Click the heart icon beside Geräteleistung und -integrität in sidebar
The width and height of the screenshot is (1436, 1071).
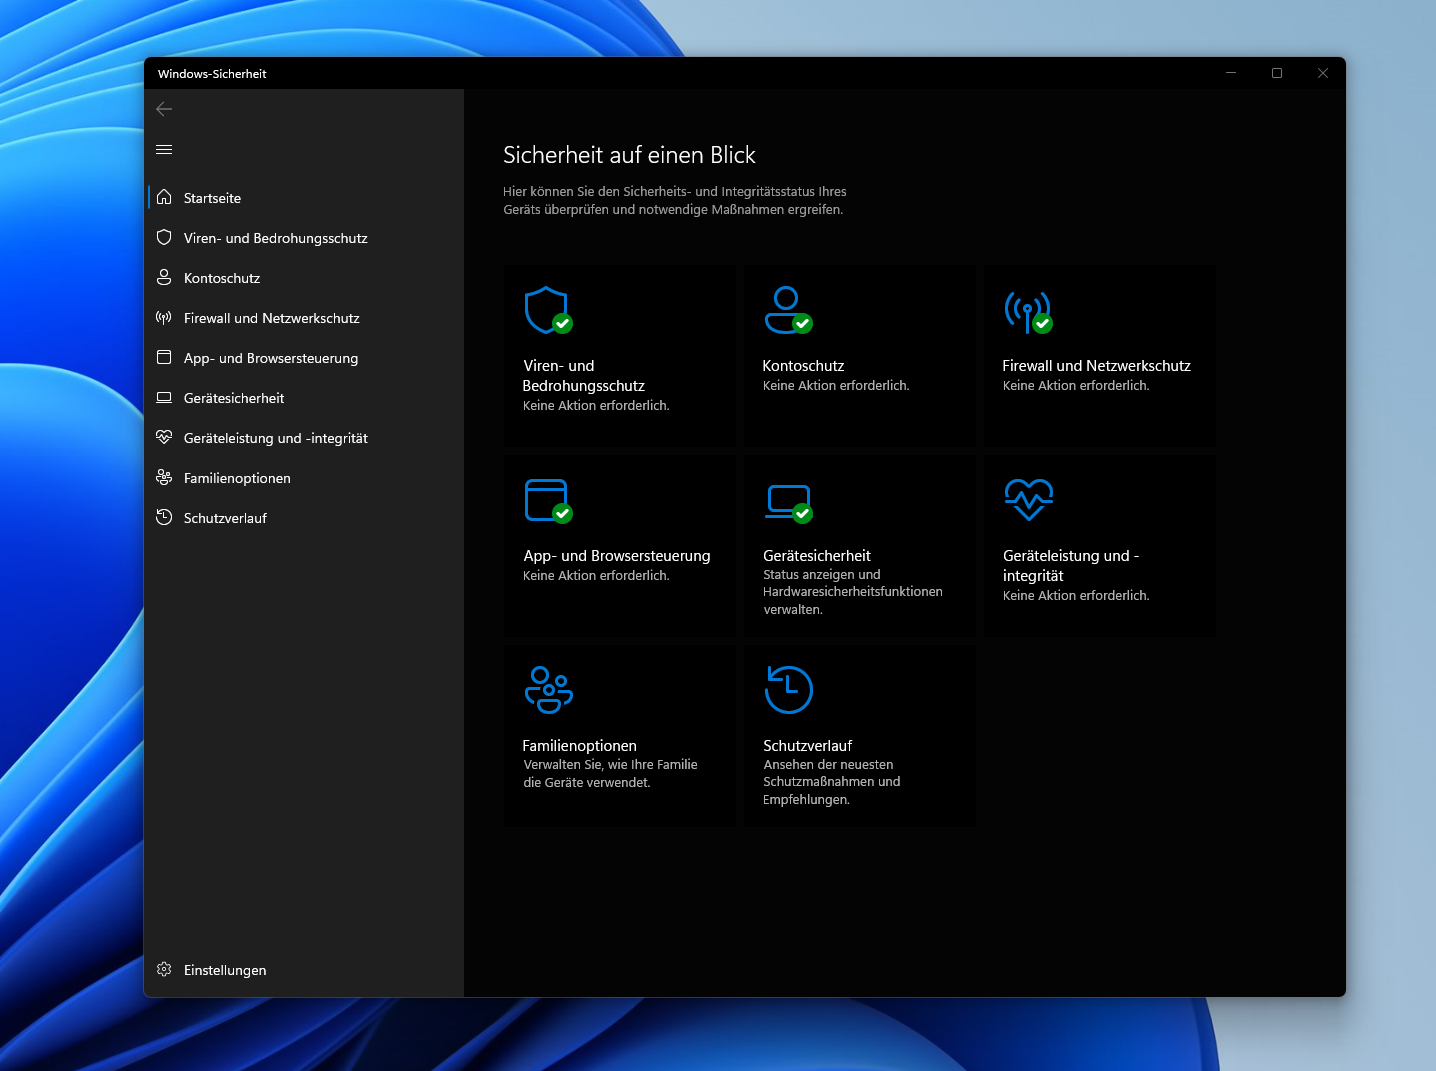tap(164, 437)
